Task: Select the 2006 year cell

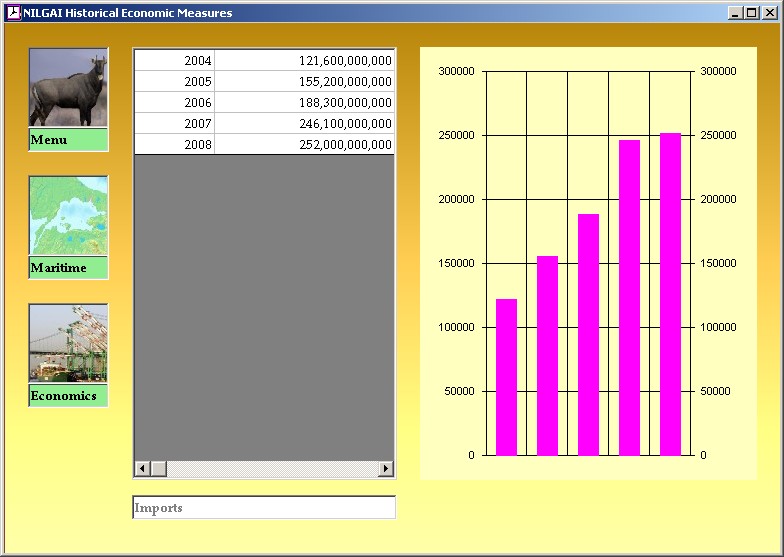Action: click(x=175, y=103)
